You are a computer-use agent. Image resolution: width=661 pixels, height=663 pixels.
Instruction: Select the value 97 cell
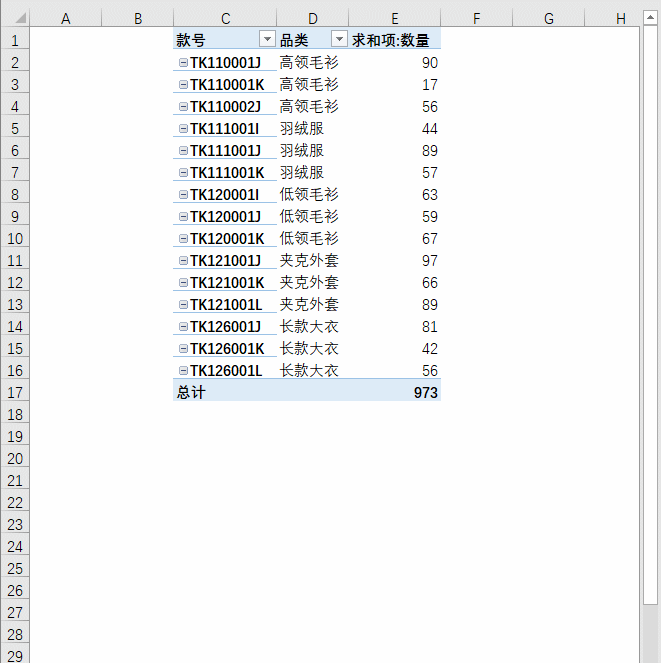[x=395, y=260]
